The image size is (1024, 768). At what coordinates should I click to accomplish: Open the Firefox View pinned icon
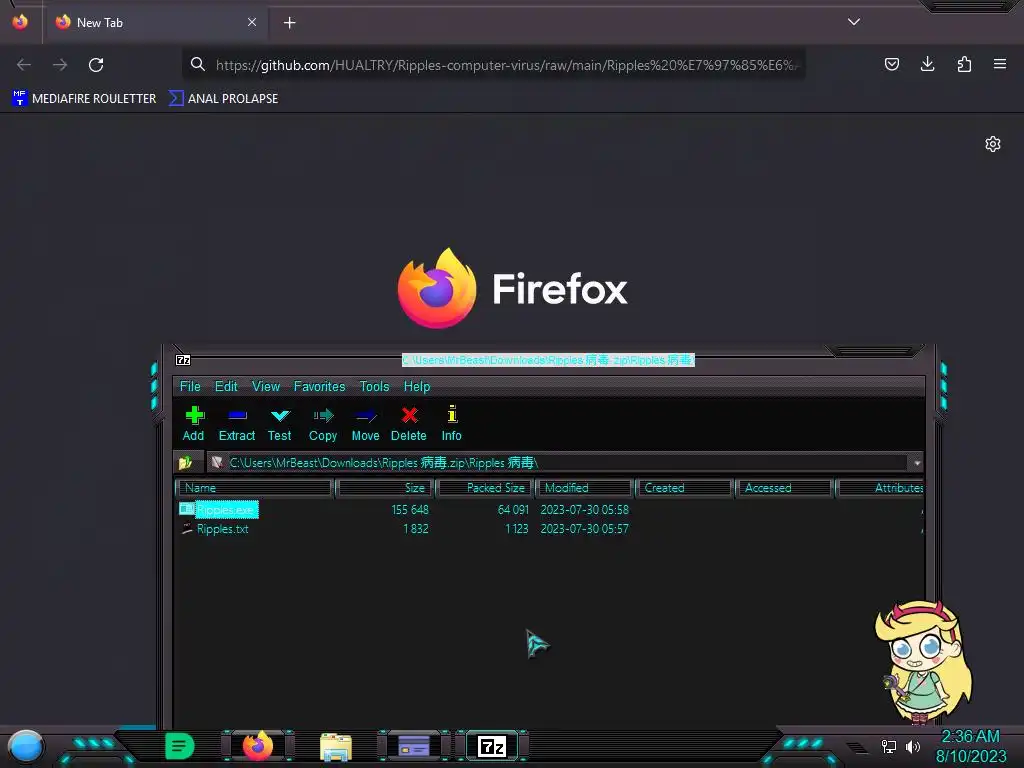(x=20, y=22)
